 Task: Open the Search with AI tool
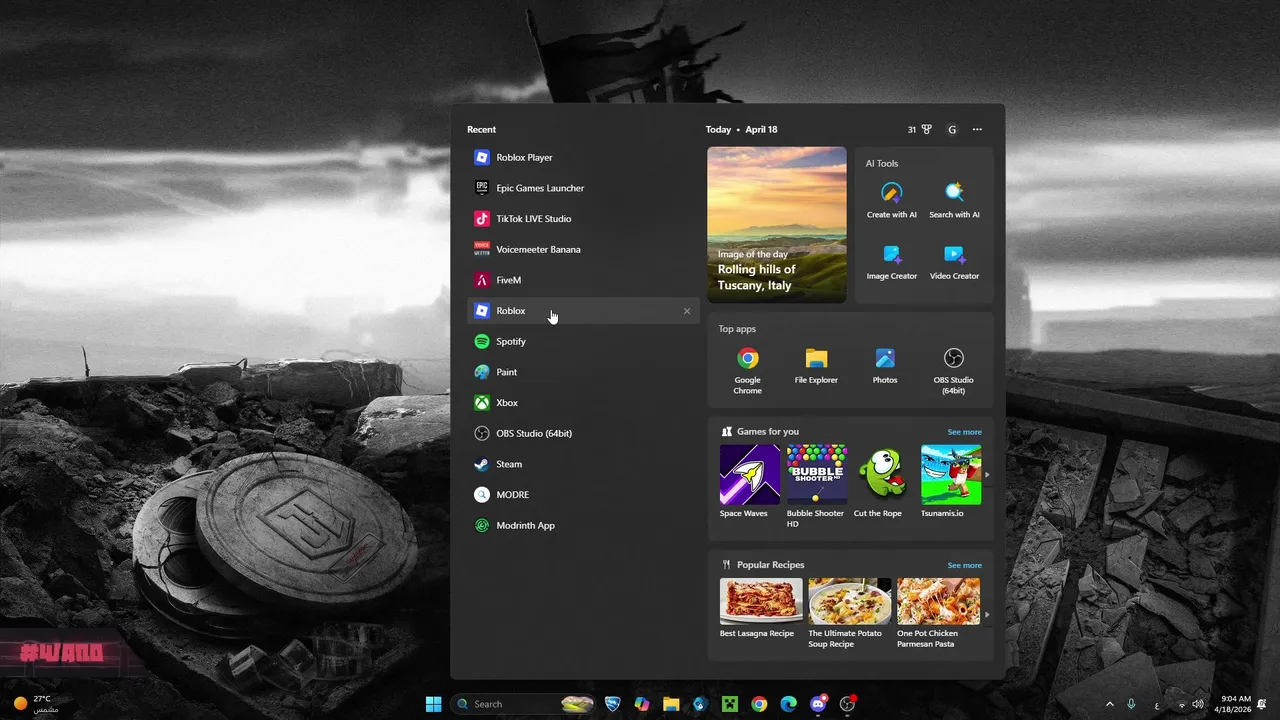point(954,200)
